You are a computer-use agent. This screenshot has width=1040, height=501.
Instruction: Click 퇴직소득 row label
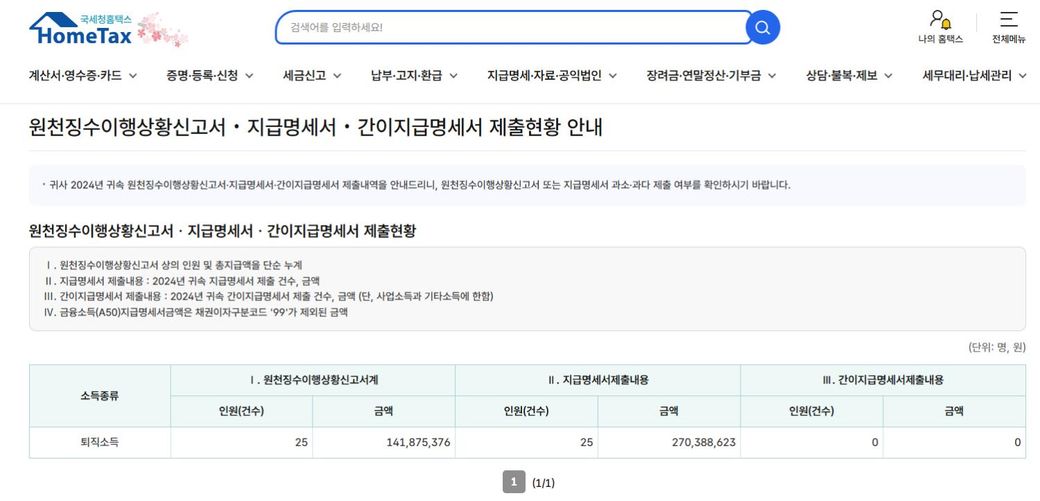(x=100, y=442)
